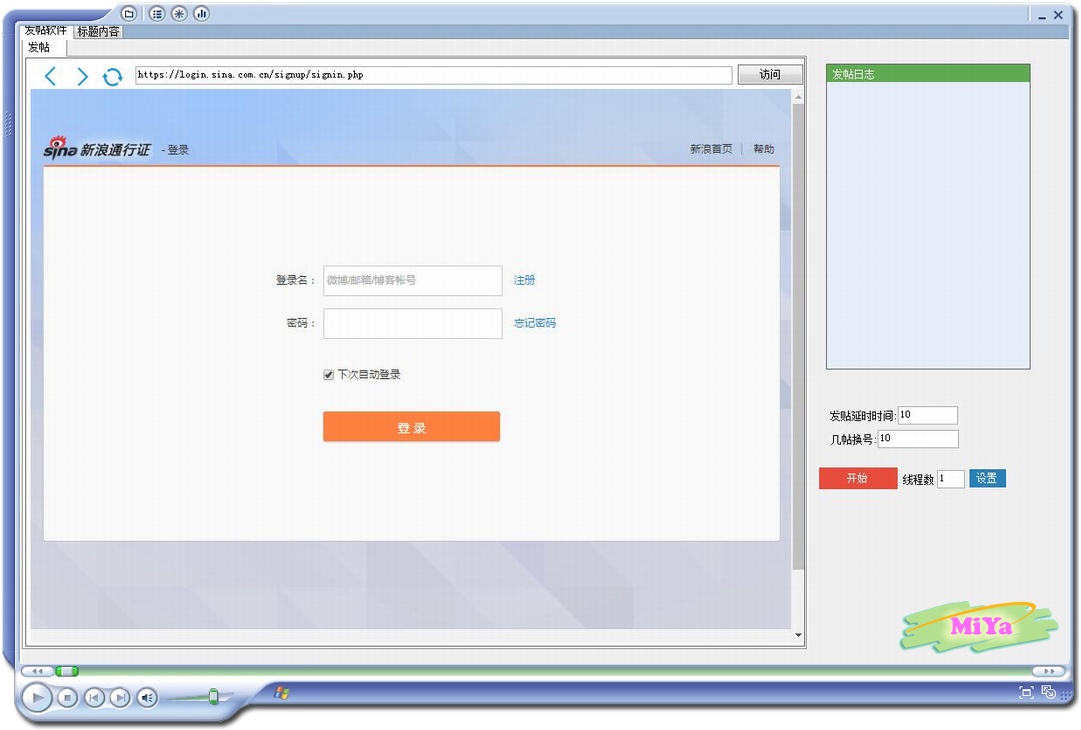Focus the 几帖换号 input field
Viewport: 1081px width, 730px height.
click(x=918, y=438)
